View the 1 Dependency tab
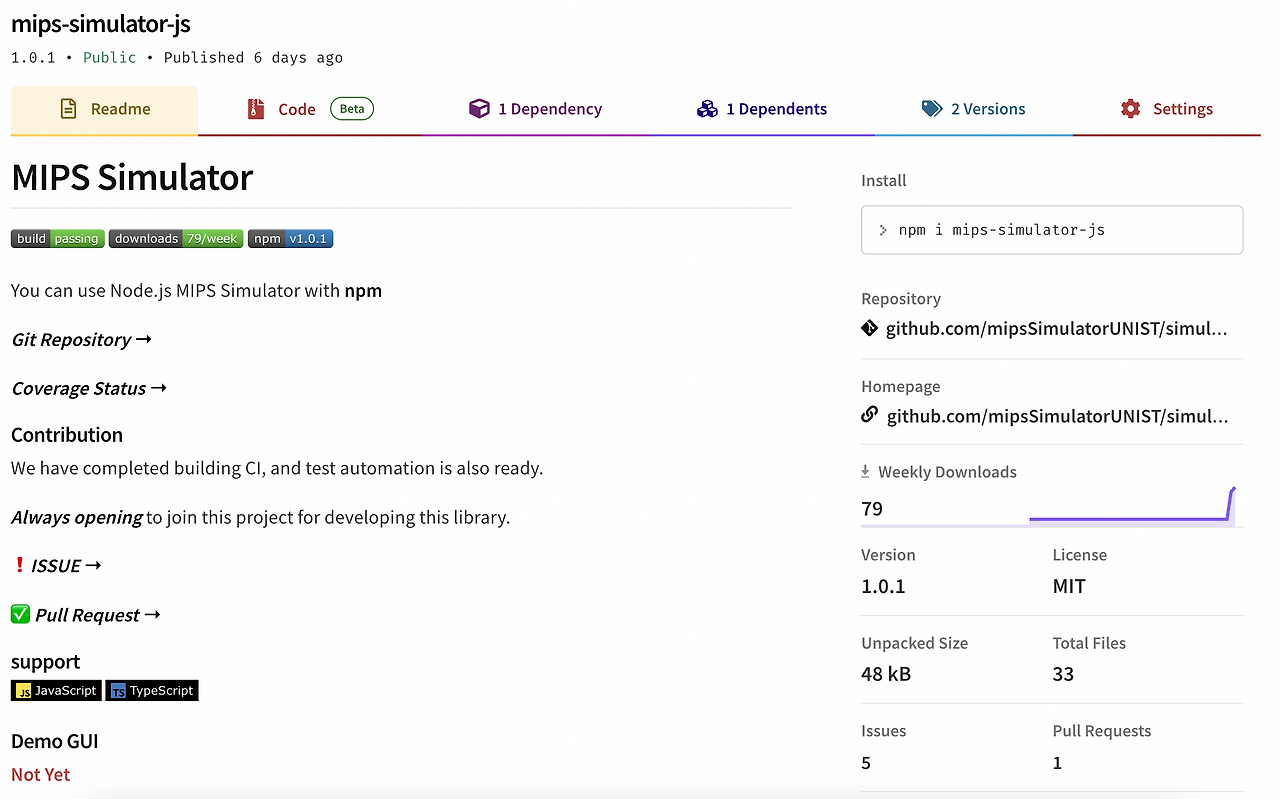Viewport: 1280px width, 799px height. tap(535, 109)
